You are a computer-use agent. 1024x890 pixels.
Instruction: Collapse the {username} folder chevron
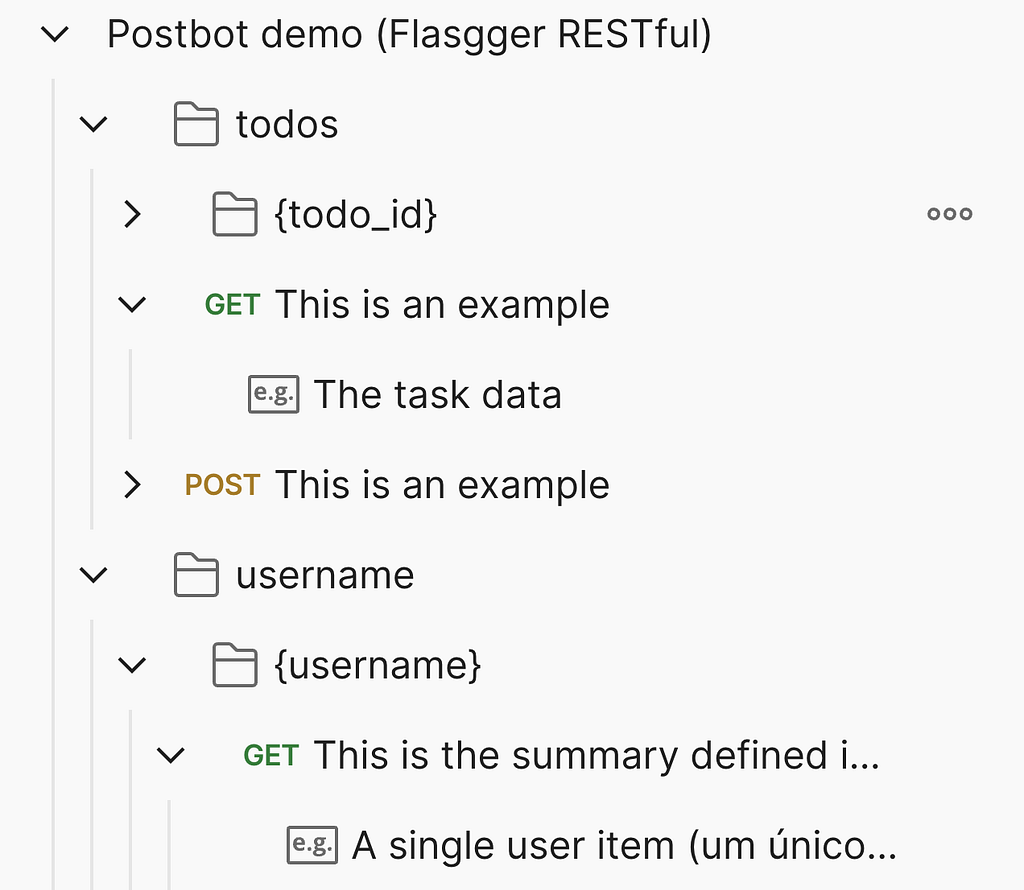tap(132, 665)
